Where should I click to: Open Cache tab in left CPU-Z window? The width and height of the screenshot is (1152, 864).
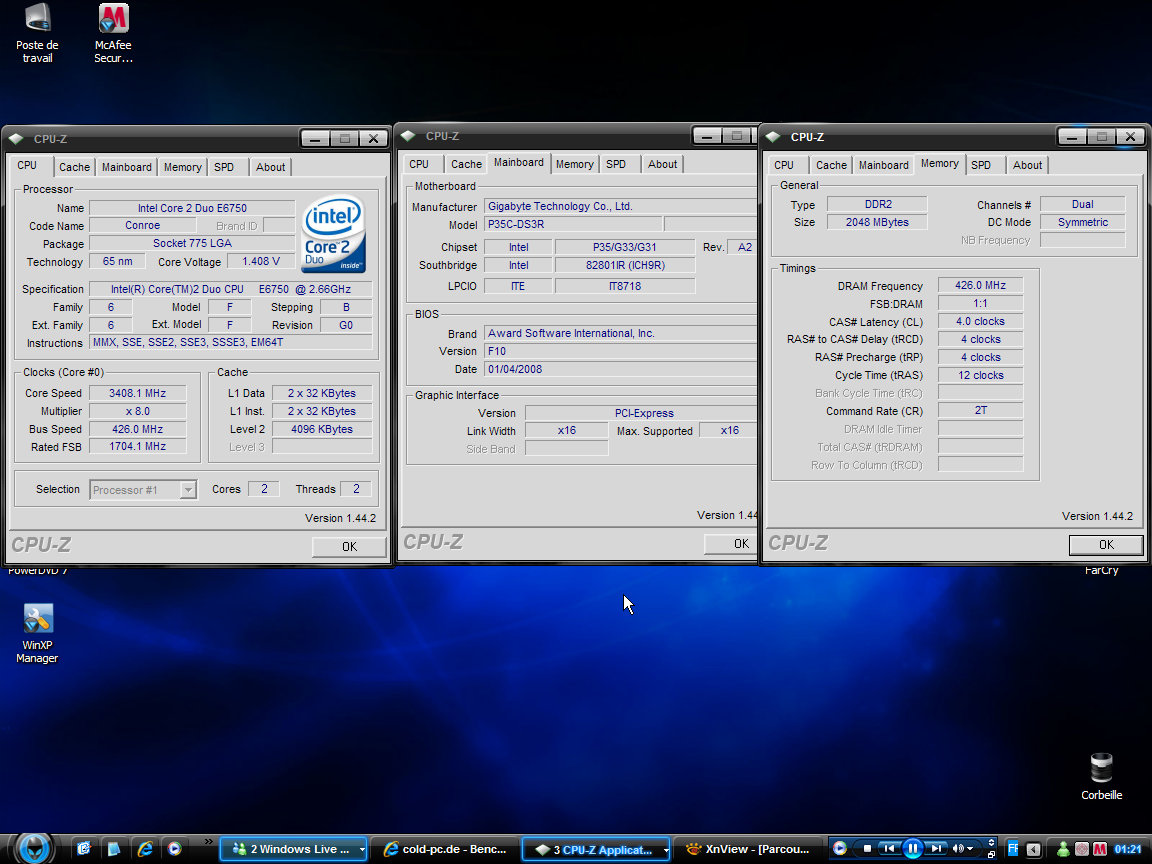[74, 167]
